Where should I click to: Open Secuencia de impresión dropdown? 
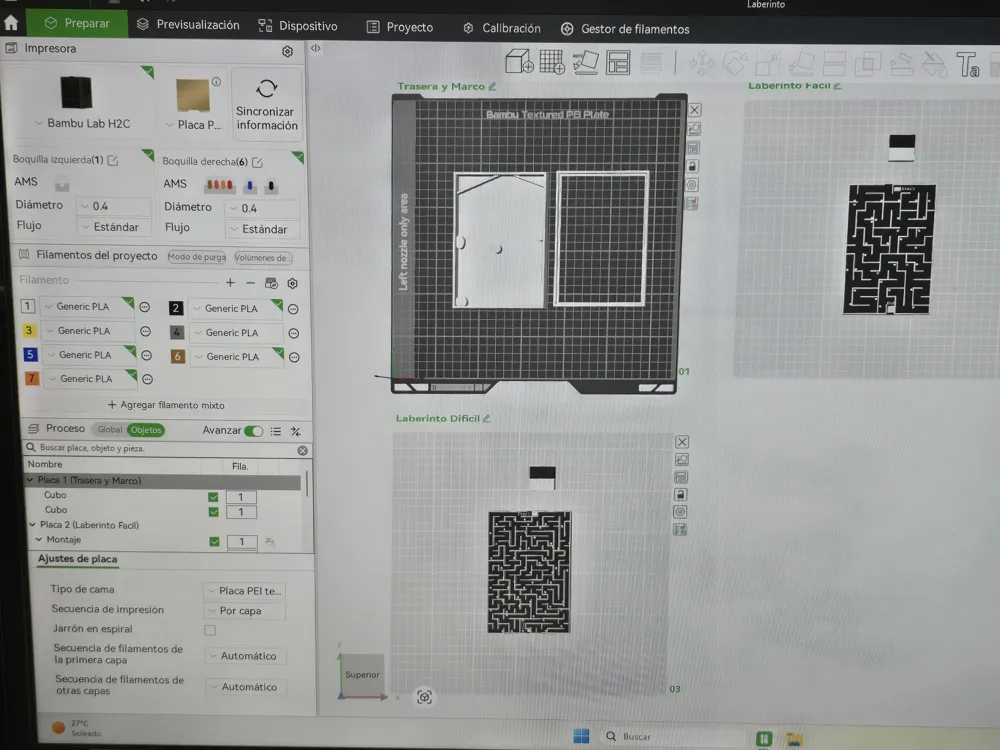(245, 611)
